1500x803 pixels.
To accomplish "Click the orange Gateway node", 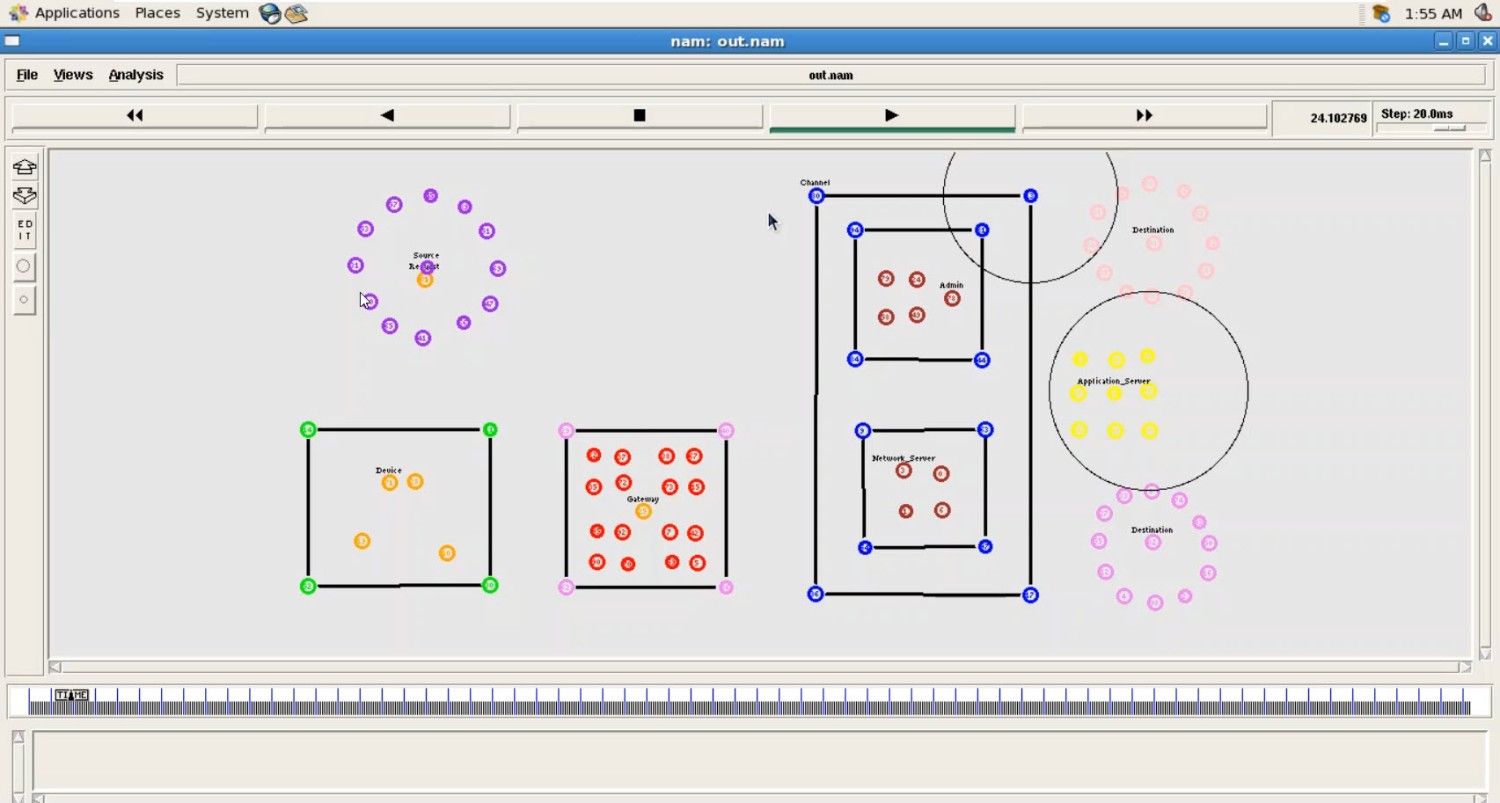I will 643,511.
